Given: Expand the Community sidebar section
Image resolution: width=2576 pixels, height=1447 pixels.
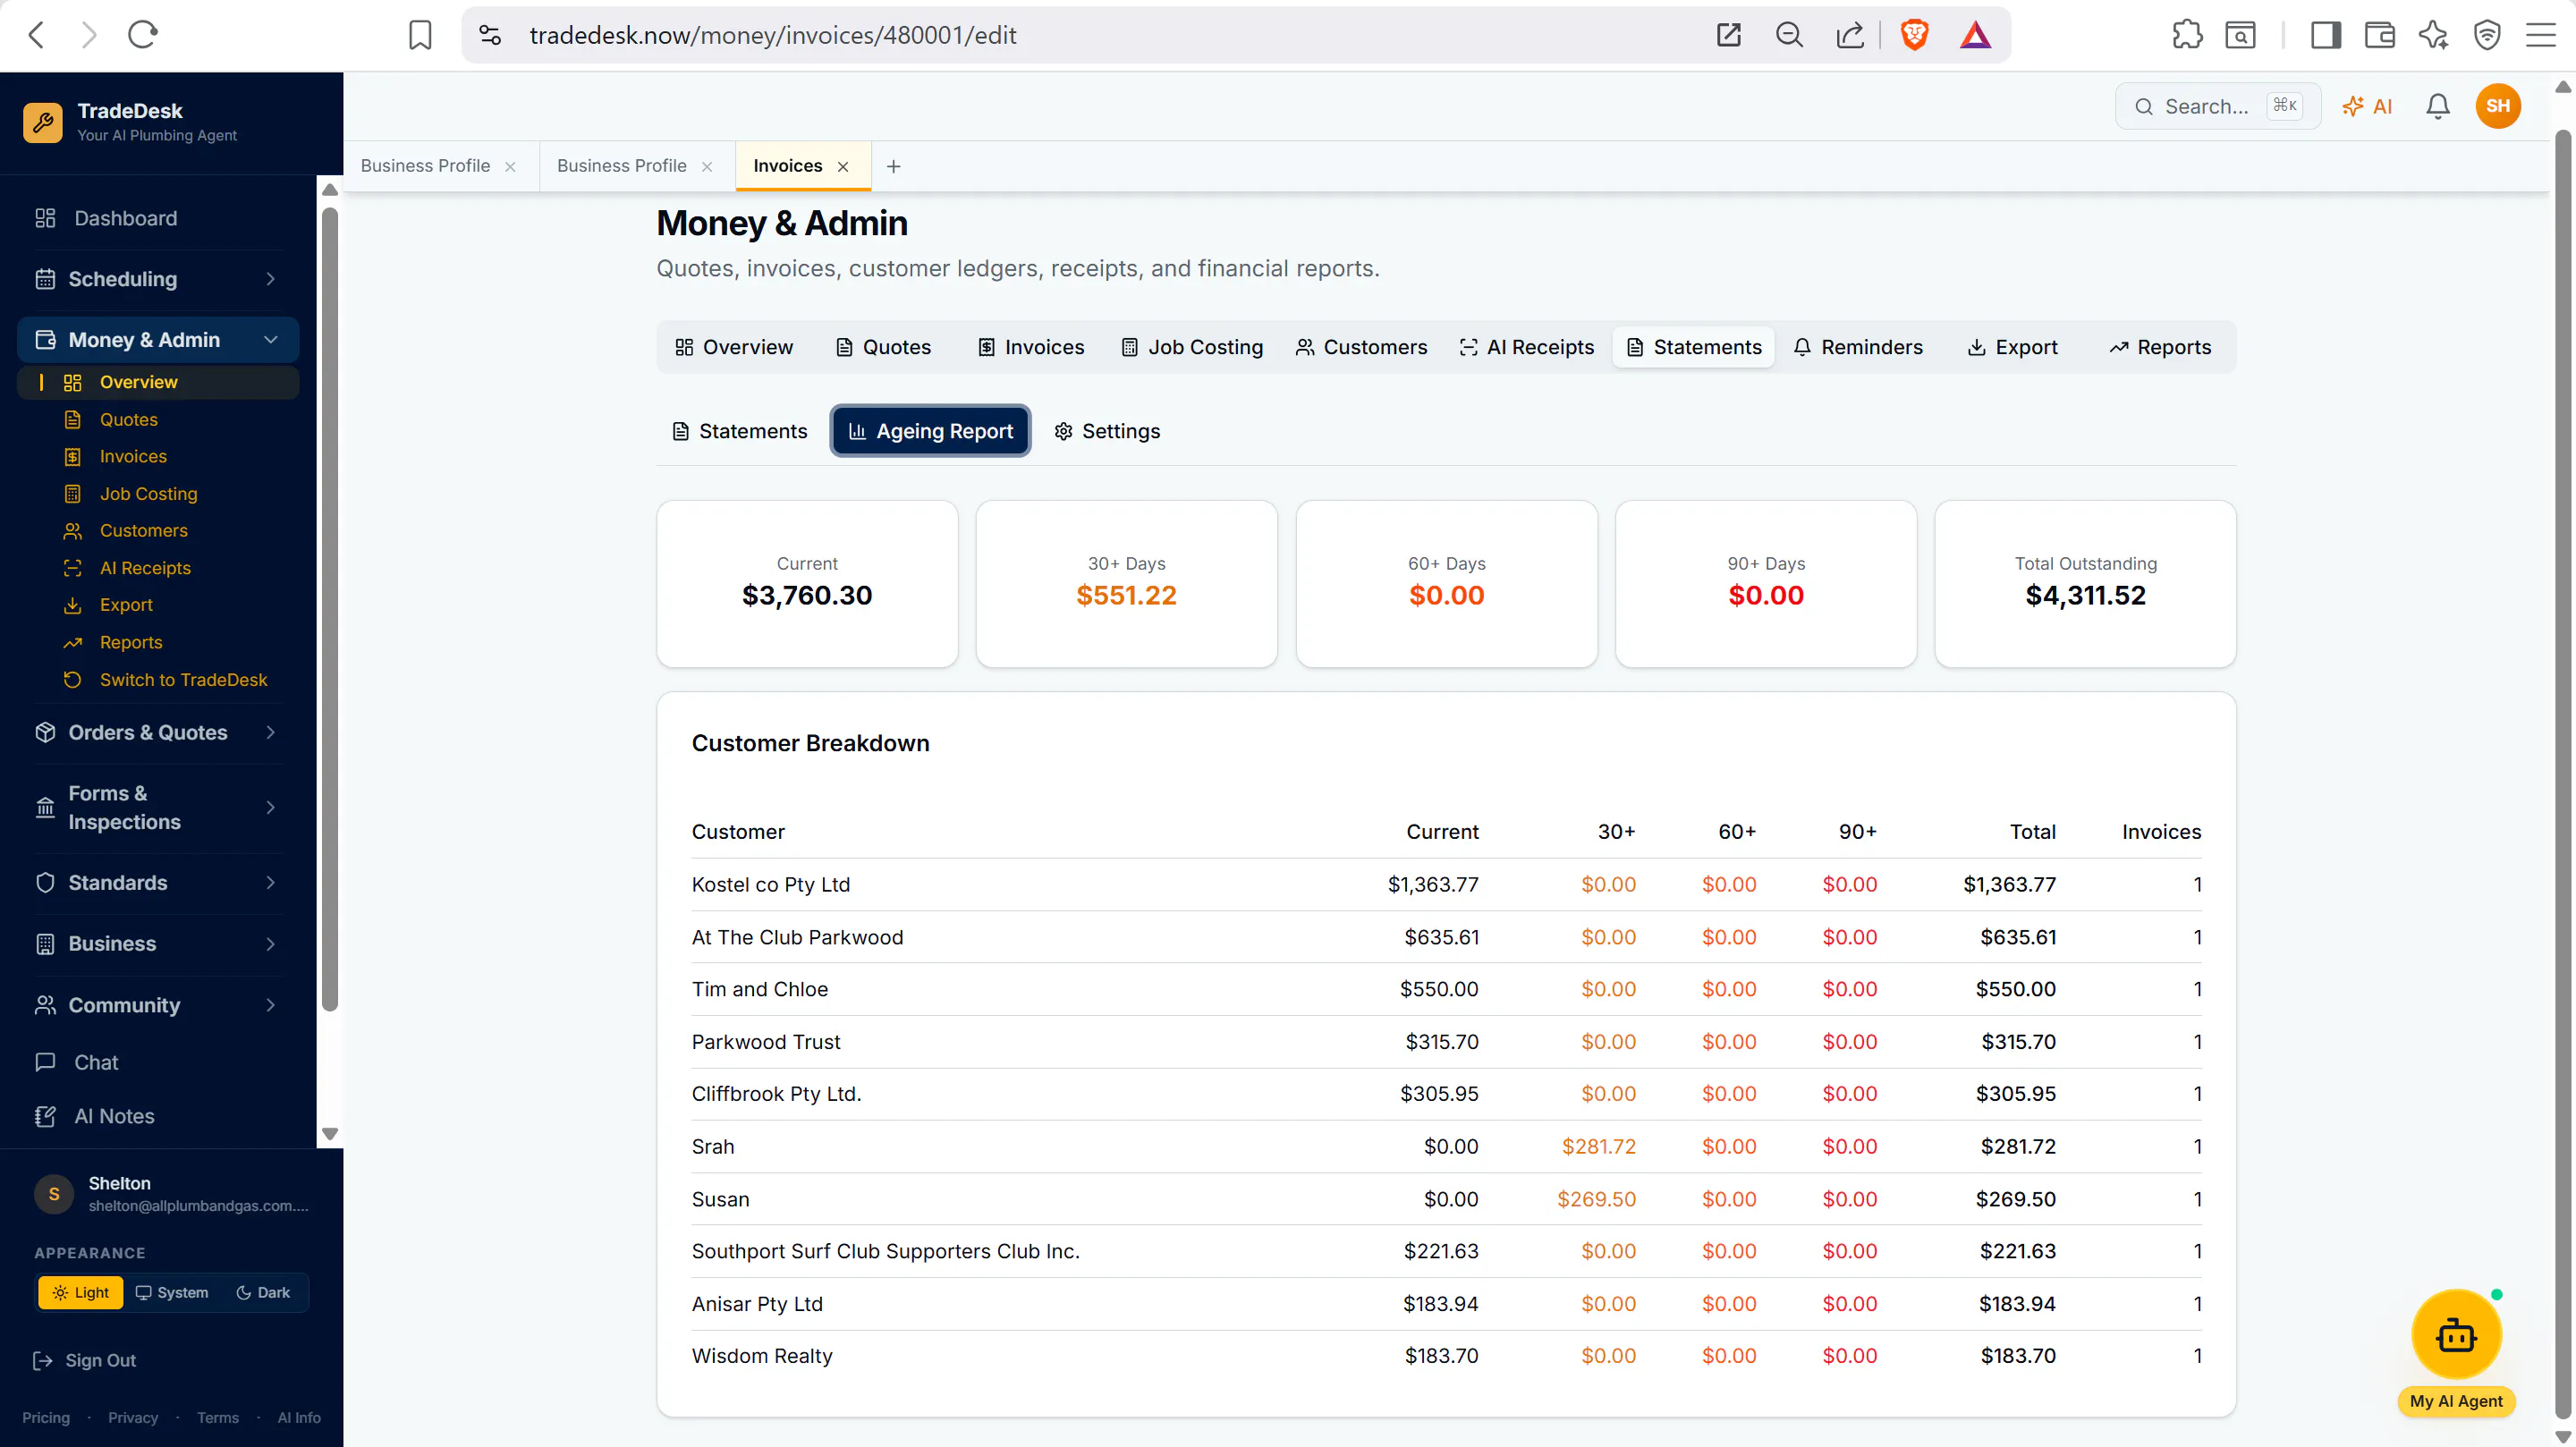Looking at the screenshot, I should click(x=158, y=1005).
